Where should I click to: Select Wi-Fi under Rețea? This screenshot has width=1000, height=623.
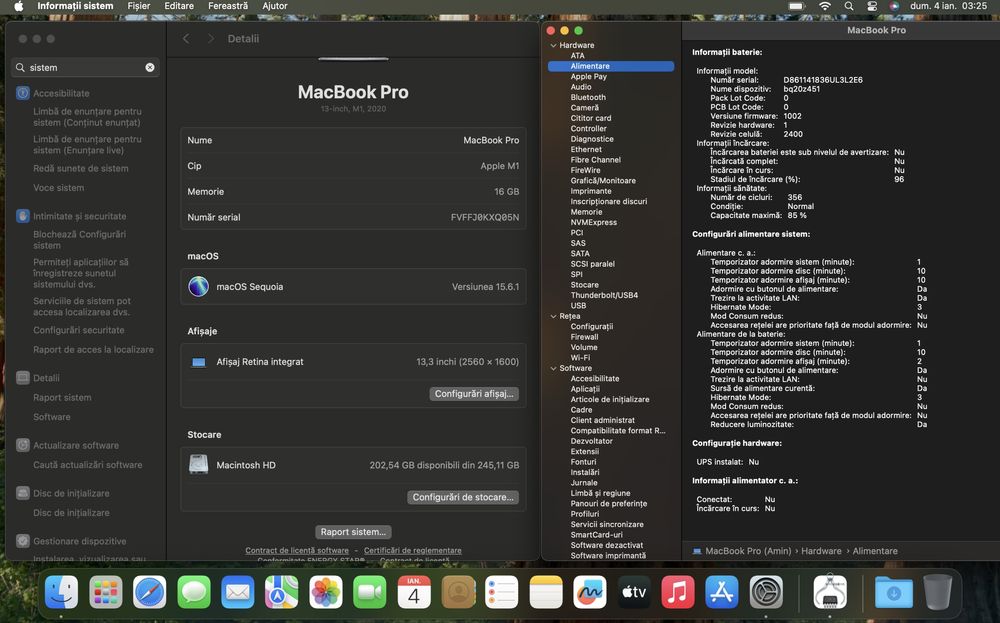pyautogui.click(x=580, y=358)
